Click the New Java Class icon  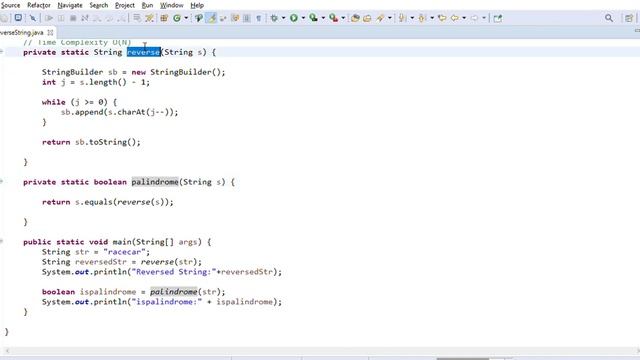click(x=177, y=18)
